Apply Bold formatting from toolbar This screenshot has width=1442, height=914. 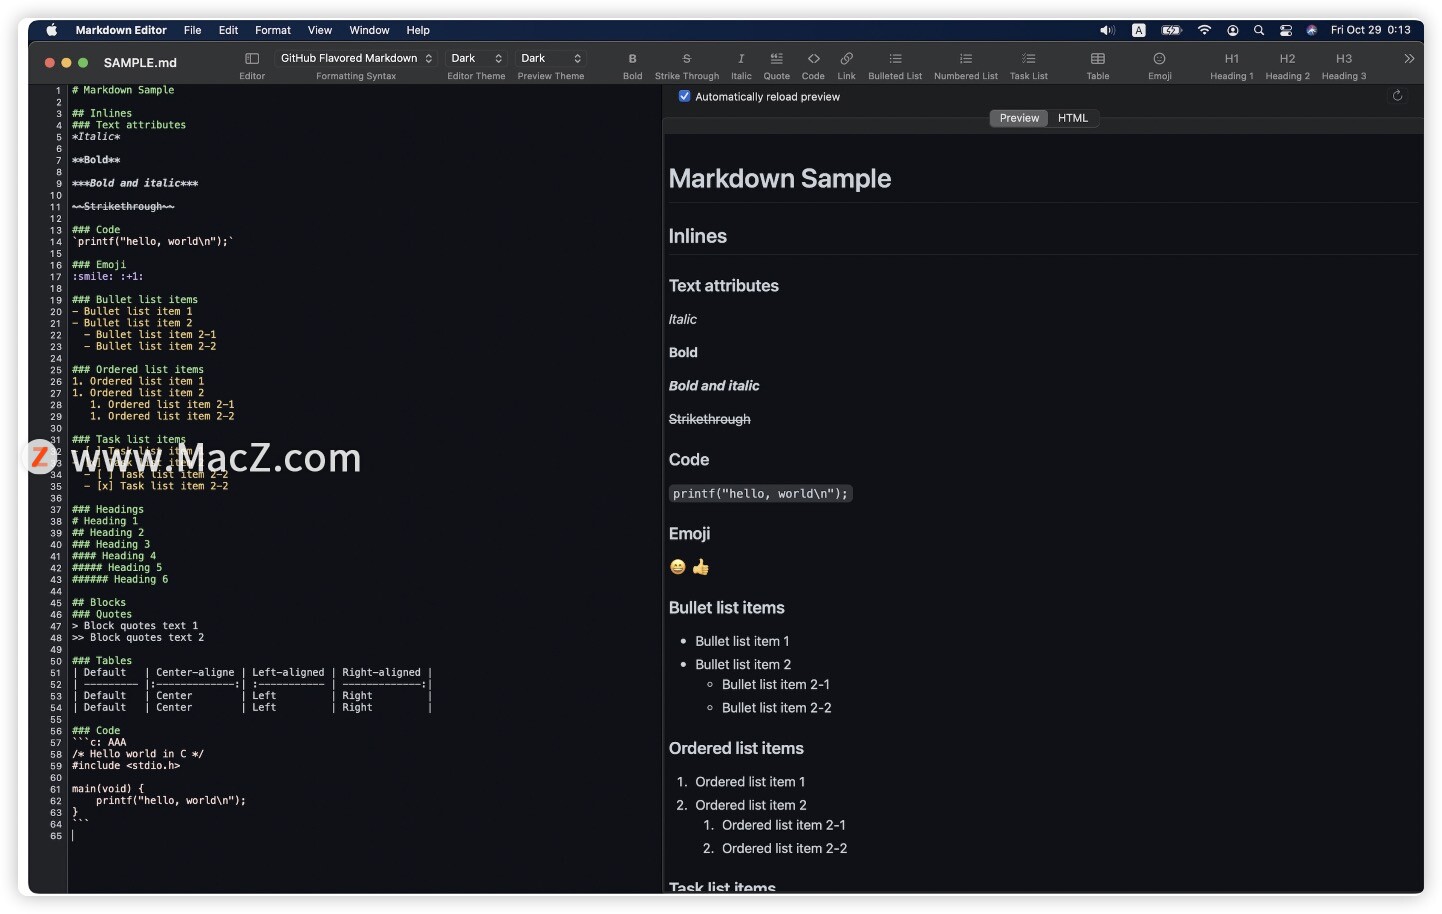click(x=632, y=59)
